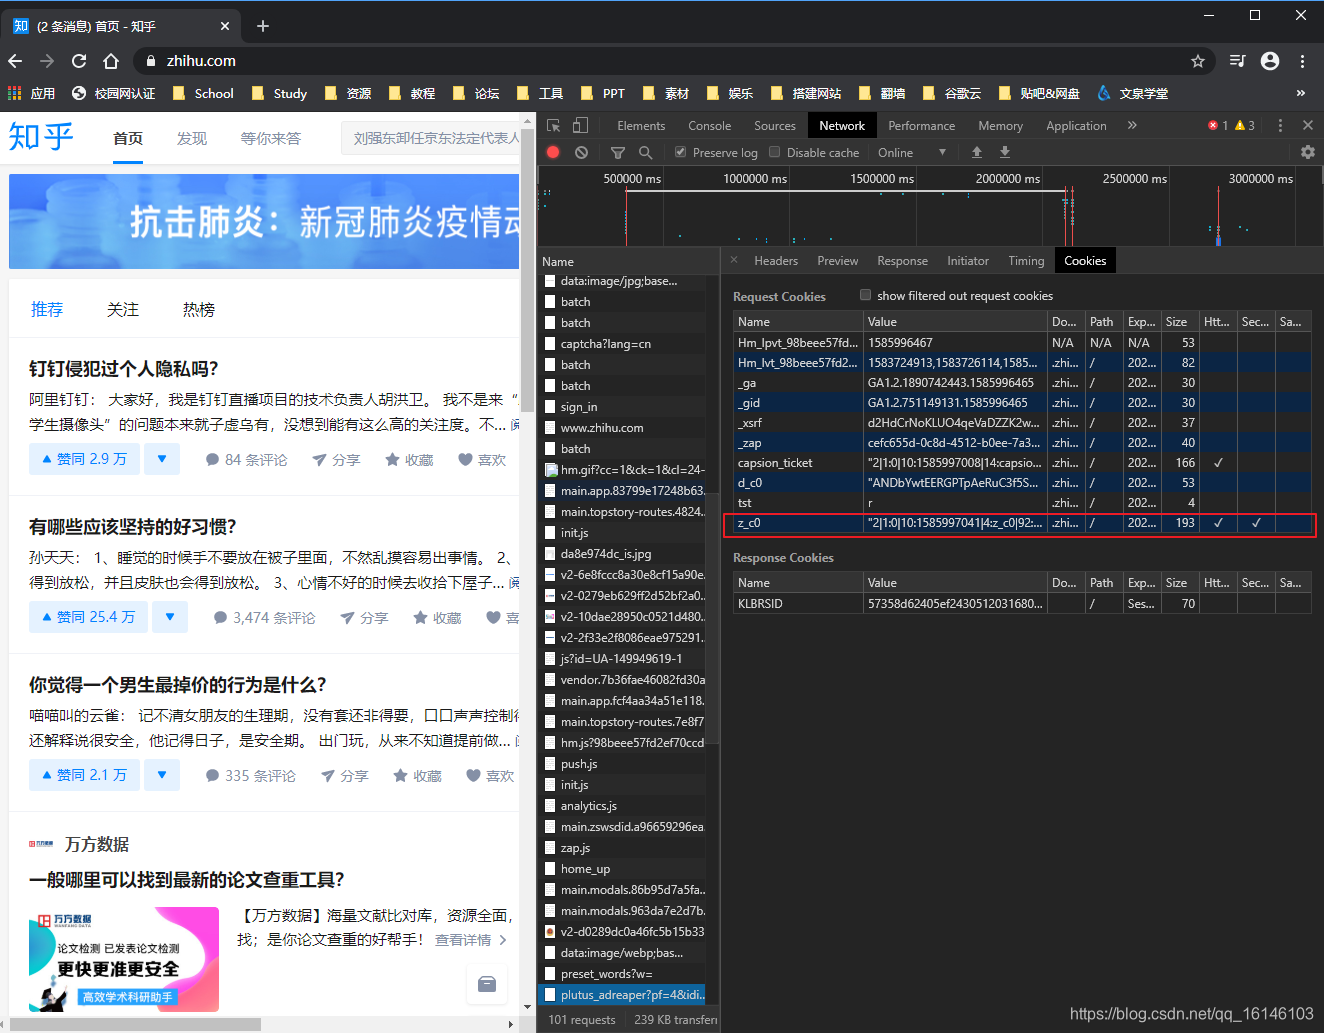This screenshot has height=1033, width=1324.
Task: Stop recording network log red button
Action: [553, 152]
